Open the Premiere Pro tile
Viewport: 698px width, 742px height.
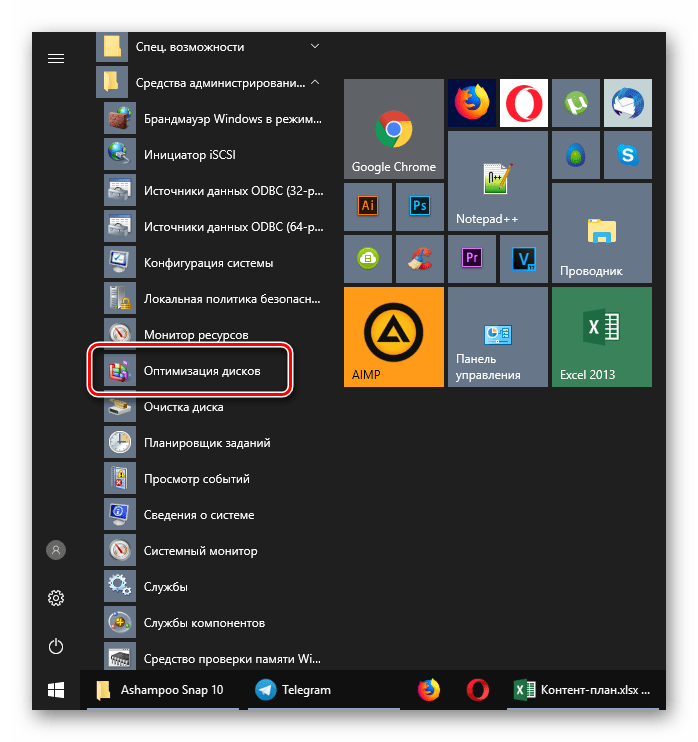[472, 259]
